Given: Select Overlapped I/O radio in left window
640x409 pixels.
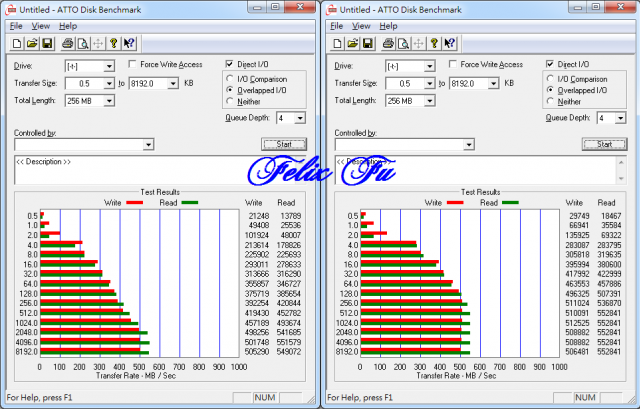Looking at the screenshot, I should coord(230,90).
